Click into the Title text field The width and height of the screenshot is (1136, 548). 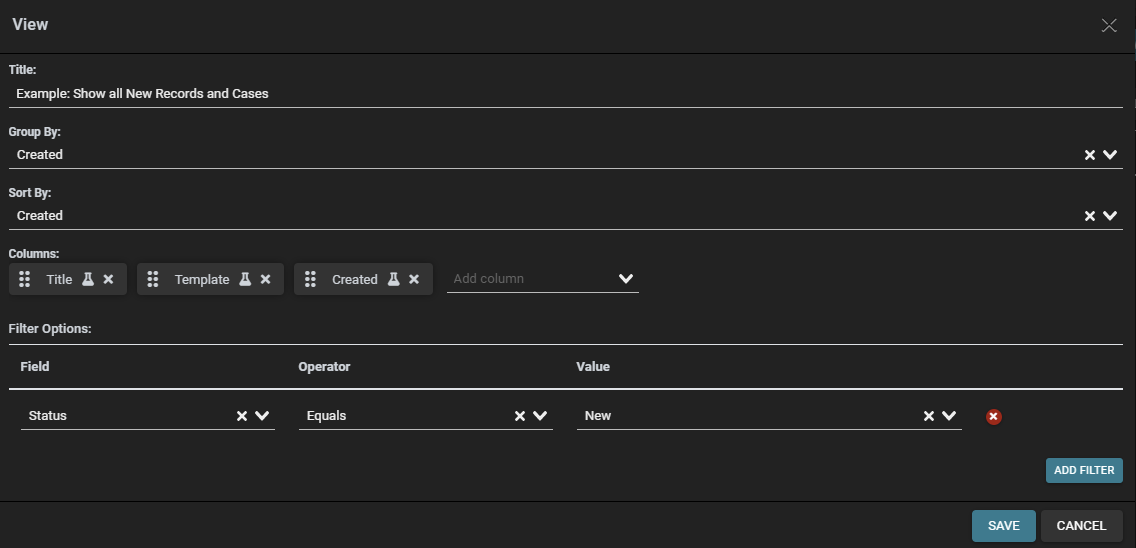566,94
